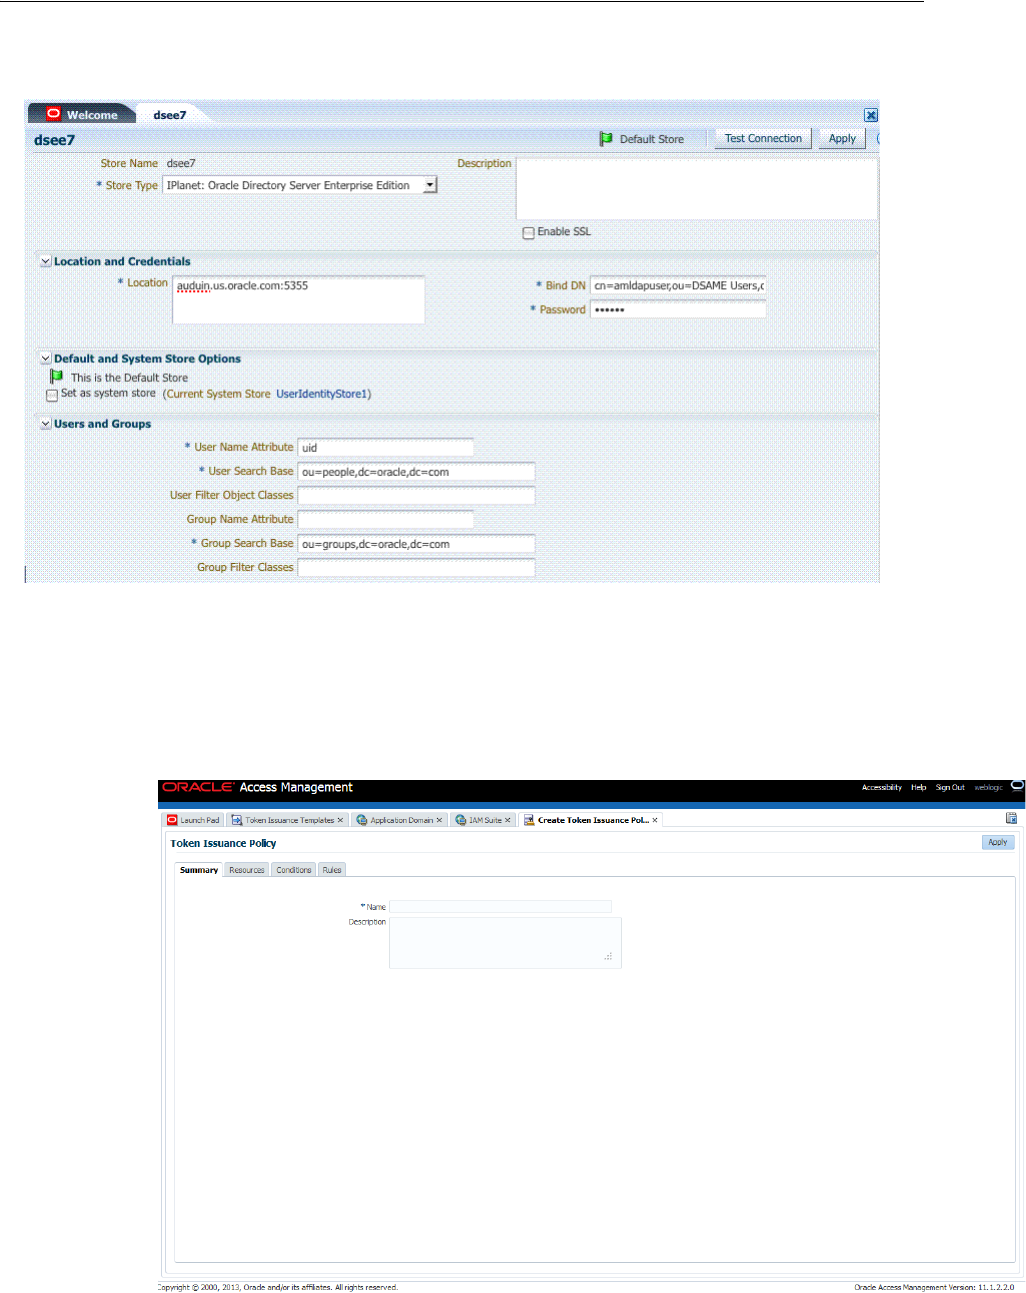Close Create Token Issuance Policy tab
The height and width of the screenshot is (1293, 1026).
(x=655, y=820)
